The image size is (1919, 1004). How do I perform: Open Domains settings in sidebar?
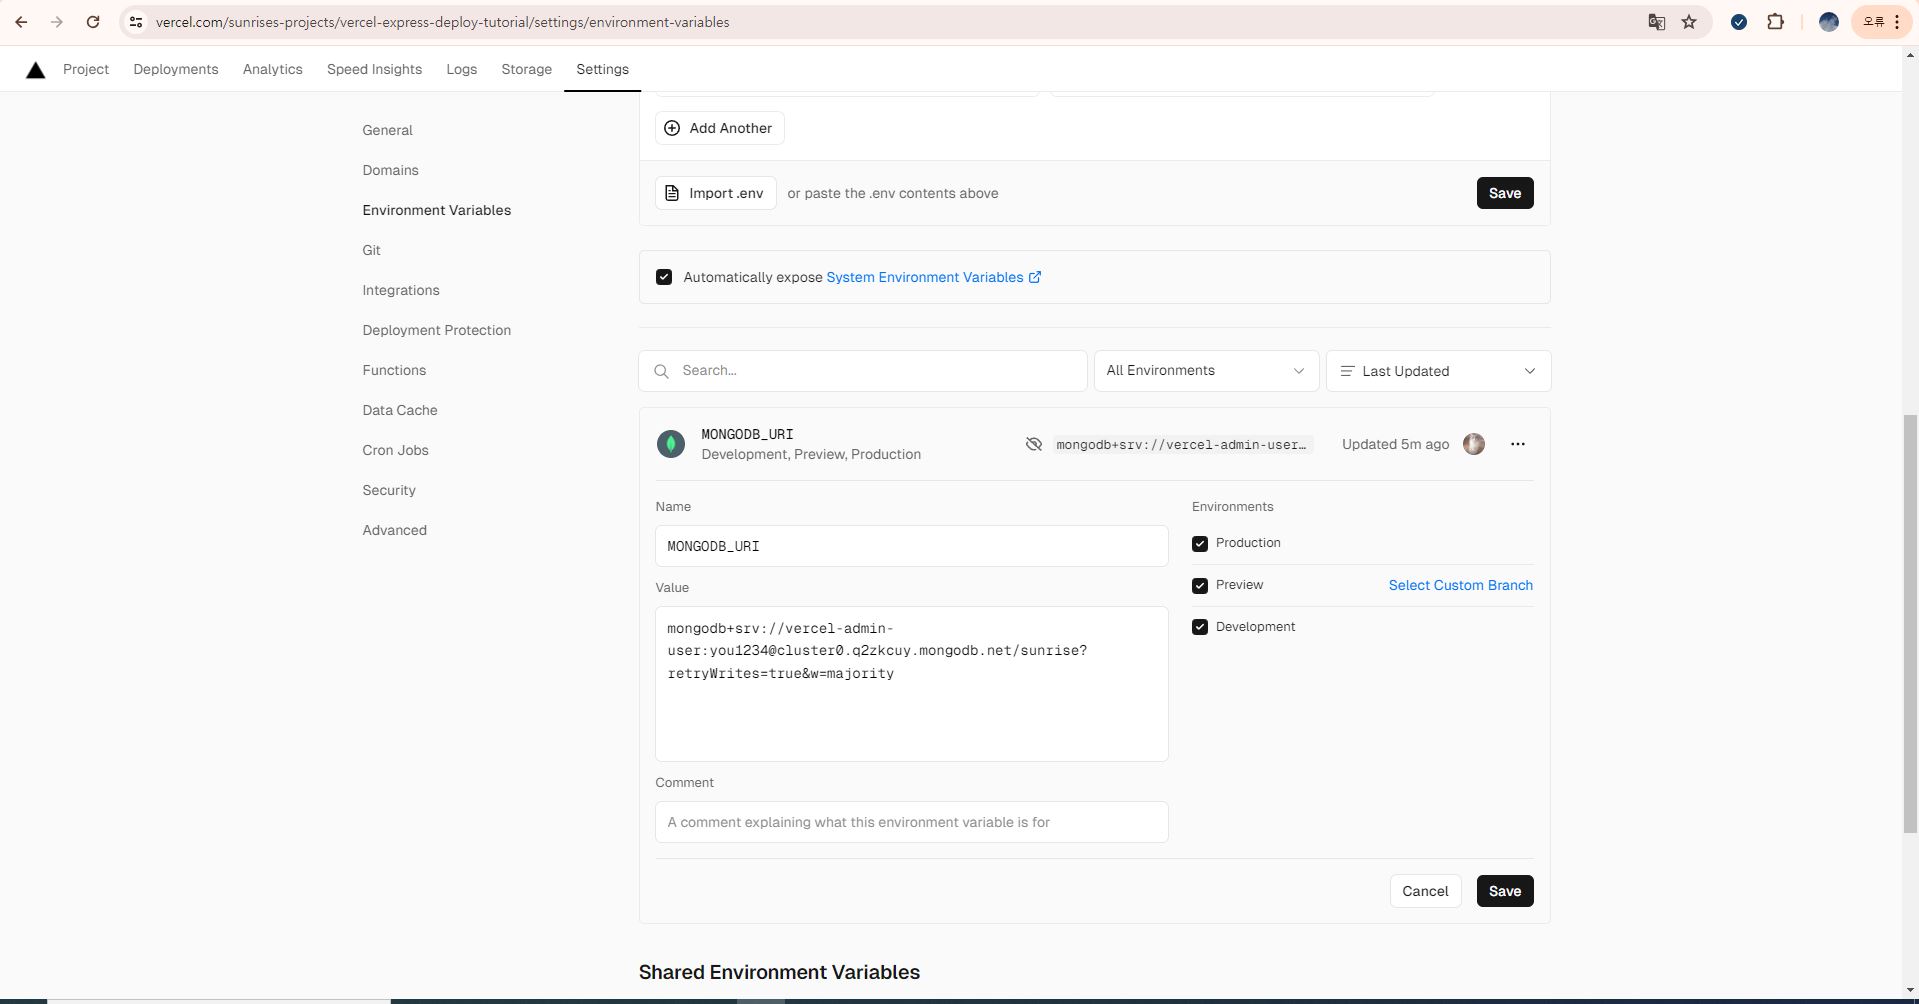point(390,170)
